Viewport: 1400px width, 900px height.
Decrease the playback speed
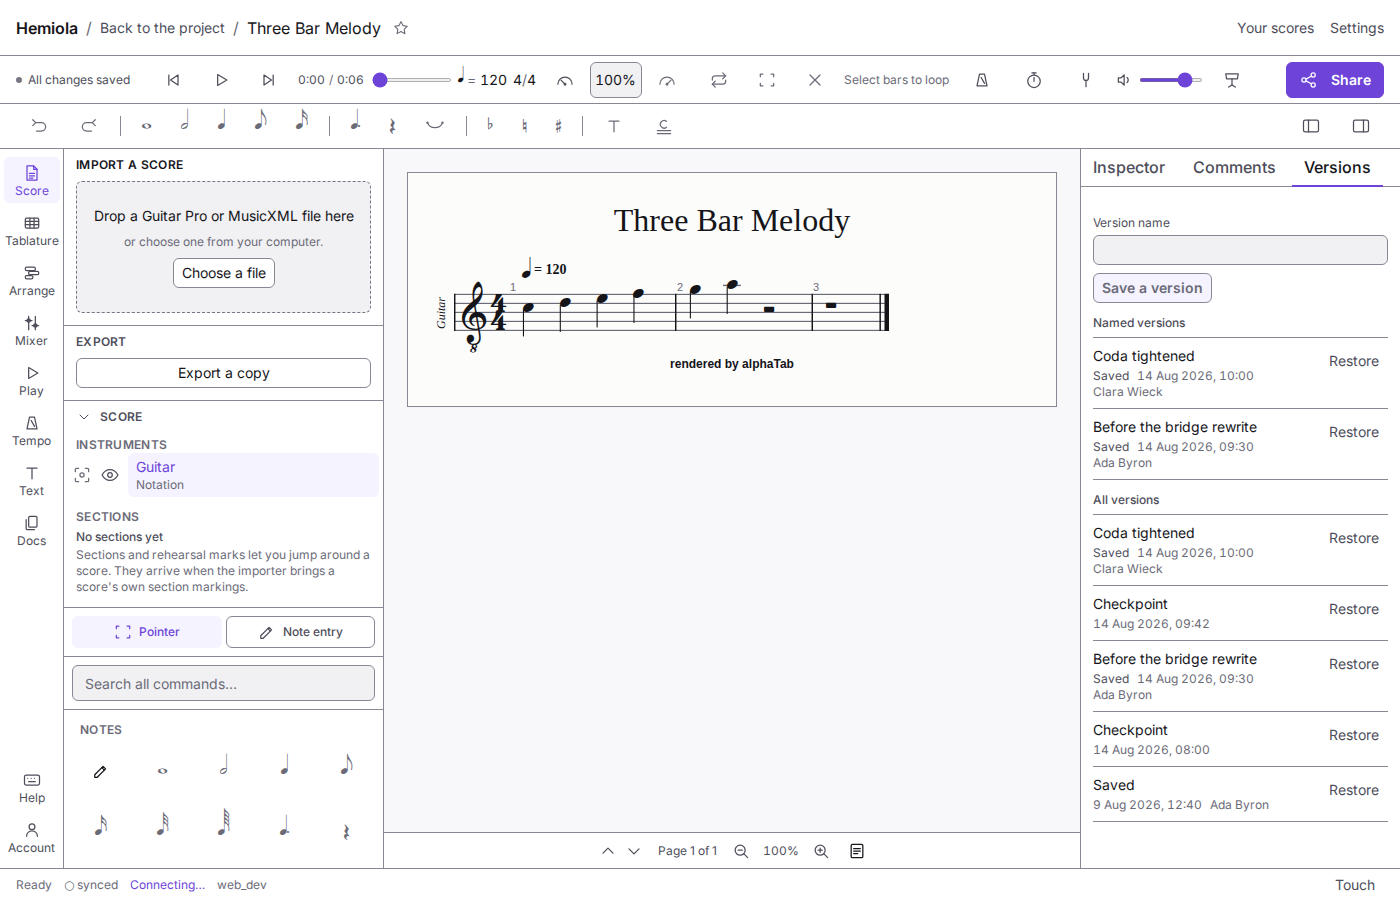(565, 80)
